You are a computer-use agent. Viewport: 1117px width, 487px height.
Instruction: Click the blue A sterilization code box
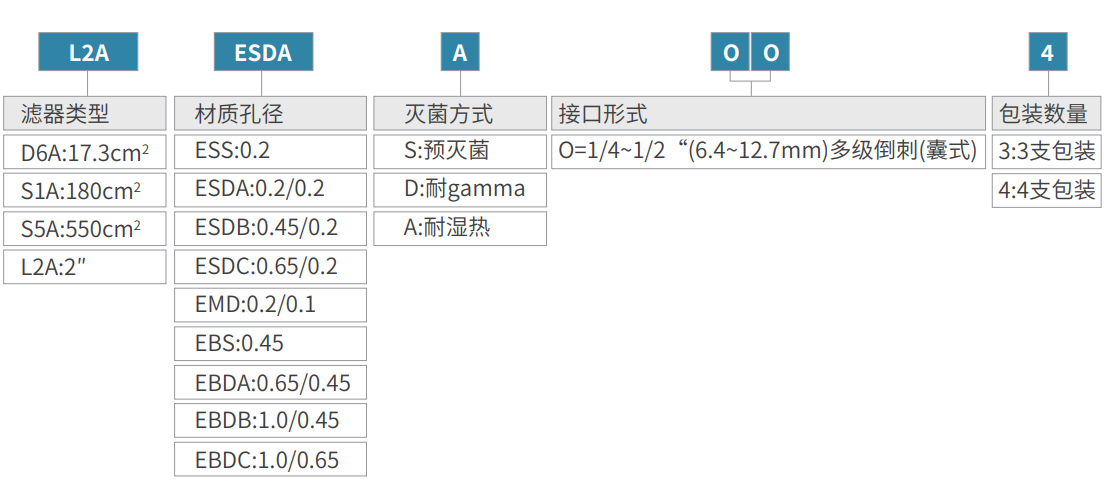pyautogui.click(x=460, y=52)
